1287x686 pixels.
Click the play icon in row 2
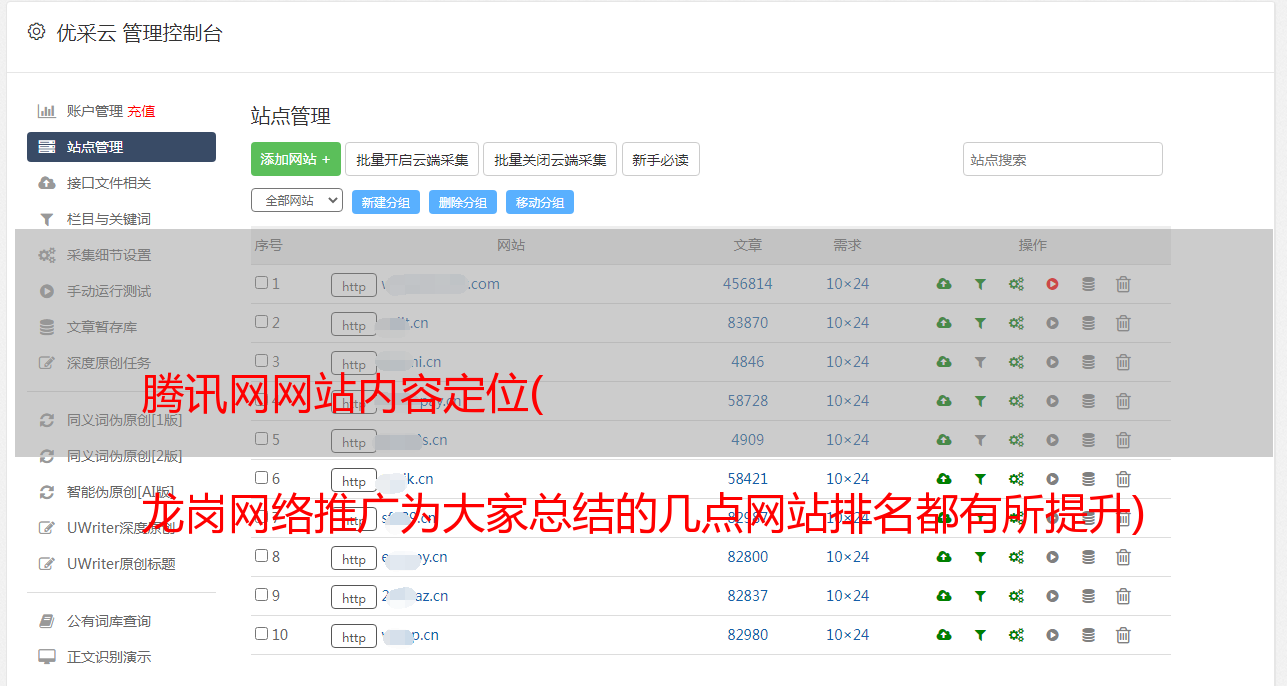click(1052, 323)
